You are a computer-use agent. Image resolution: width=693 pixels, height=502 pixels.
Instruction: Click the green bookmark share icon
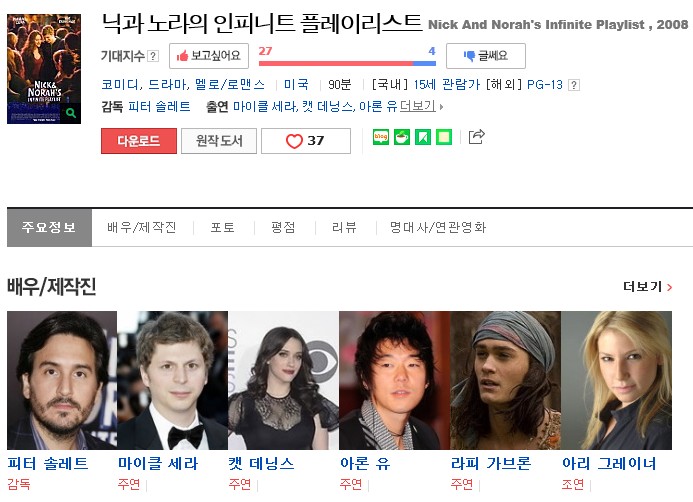pyautogui.click(x=423, y=137)
